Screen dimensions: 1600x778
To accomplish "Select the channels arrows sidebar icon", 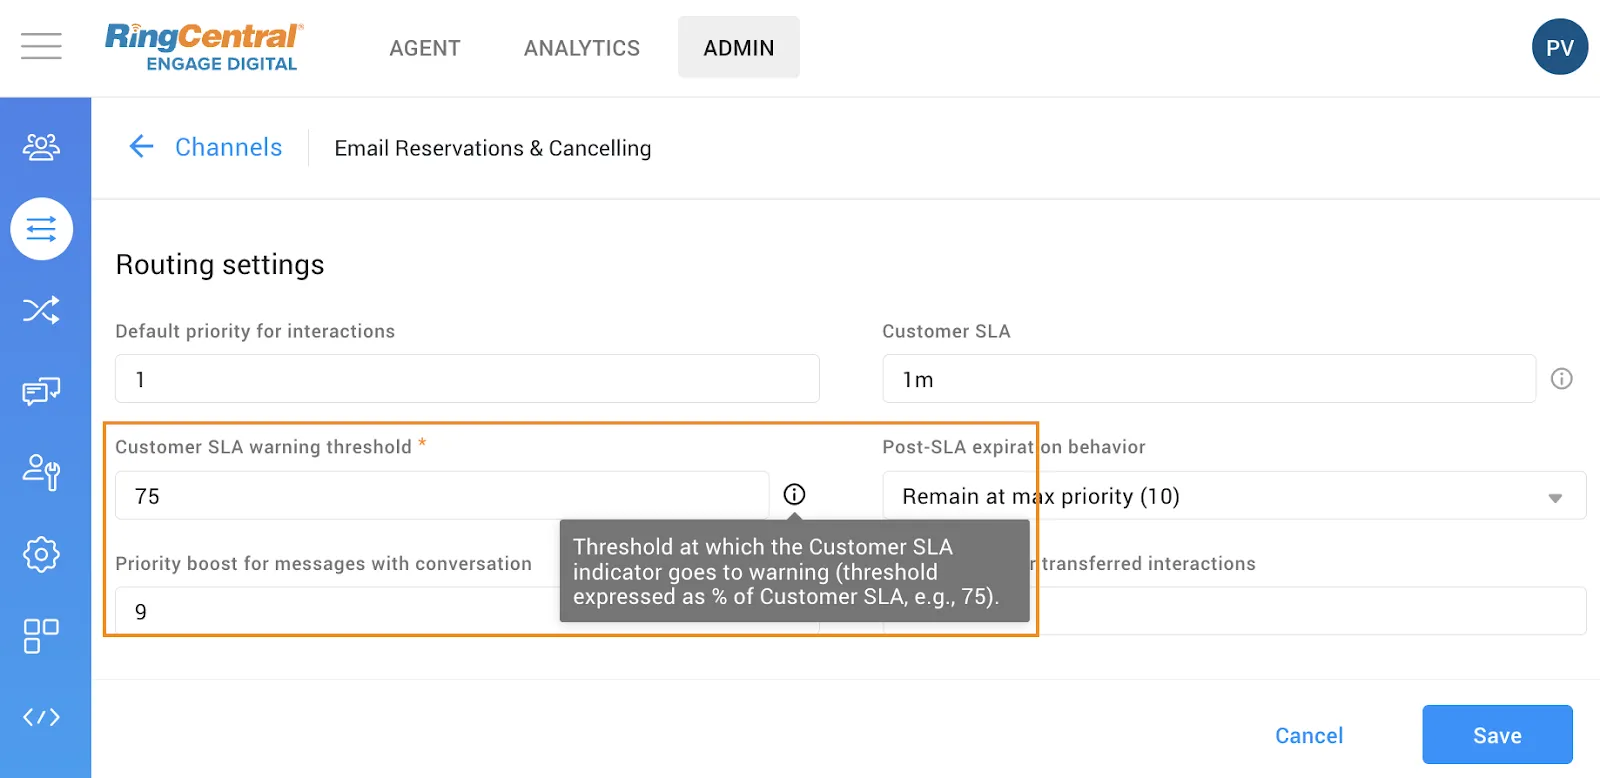I will [x=41, y=229].
